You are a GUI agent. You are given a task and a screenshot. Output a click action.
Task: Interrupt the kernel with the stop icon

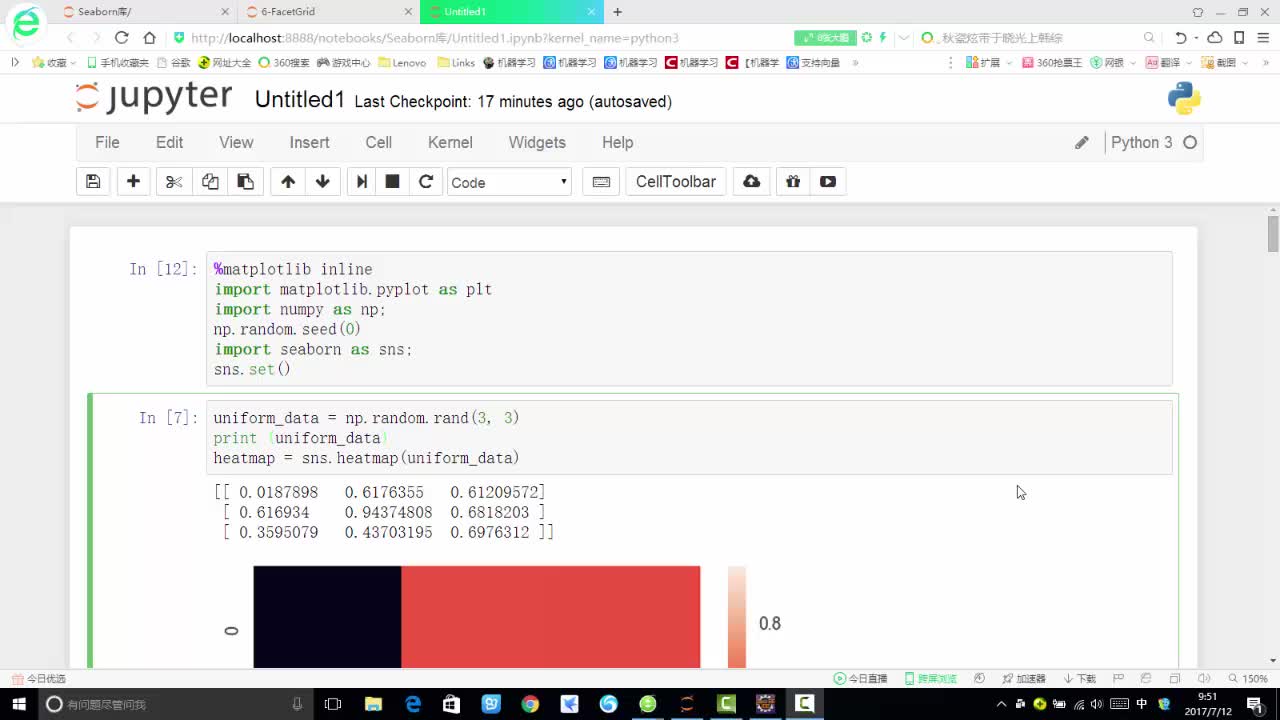[x=393, y=182]
